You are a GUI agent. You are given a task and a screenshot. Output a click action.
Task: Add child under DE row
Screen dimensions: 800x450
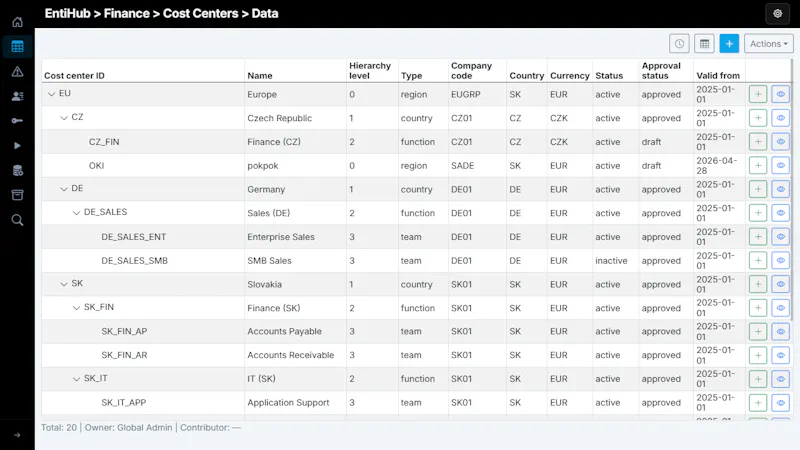(x=758, y=189)
